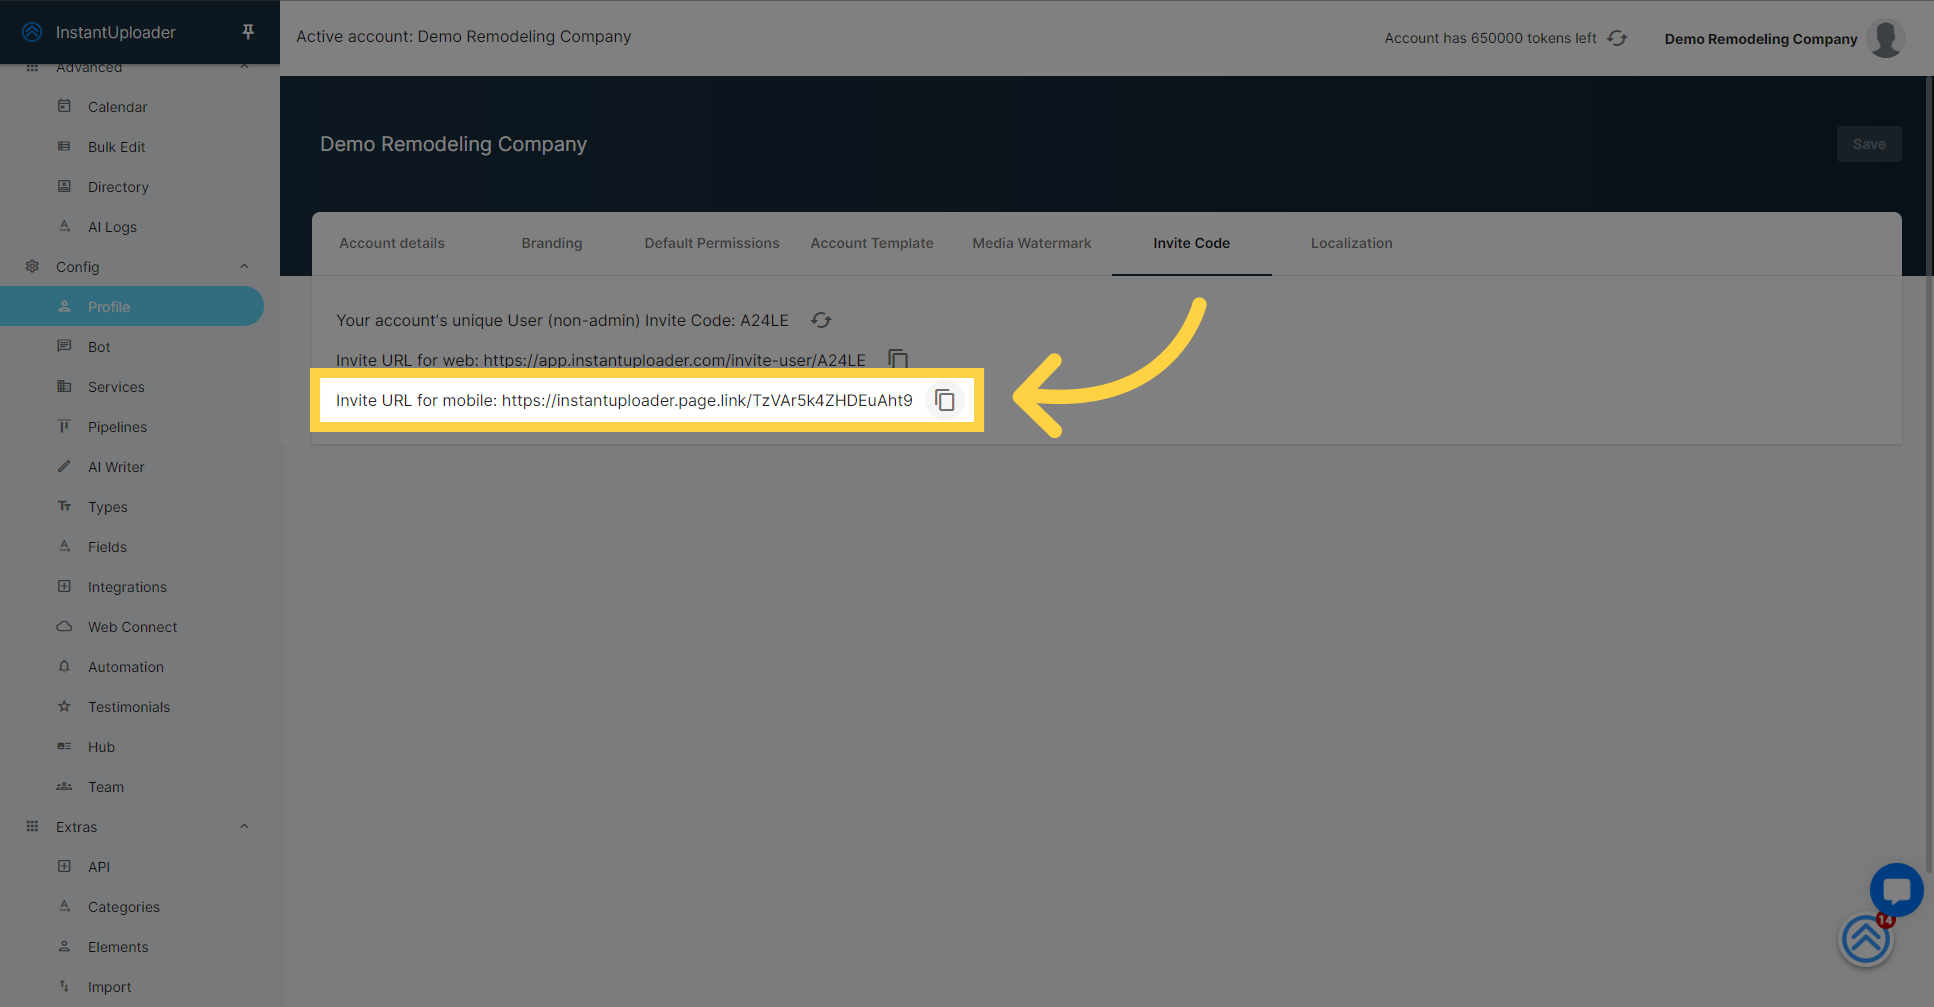The width and height of the screenshot is (1934, 1007).
Task: Click the InstantUploader brand title
Action: 116,32
